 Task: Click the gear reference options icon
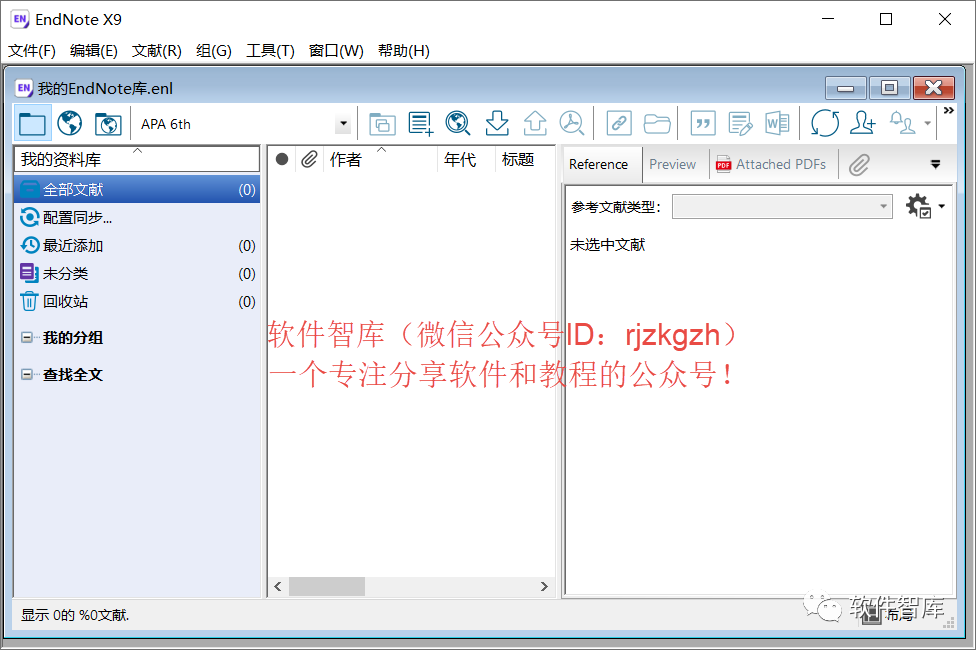pos(919,206)
